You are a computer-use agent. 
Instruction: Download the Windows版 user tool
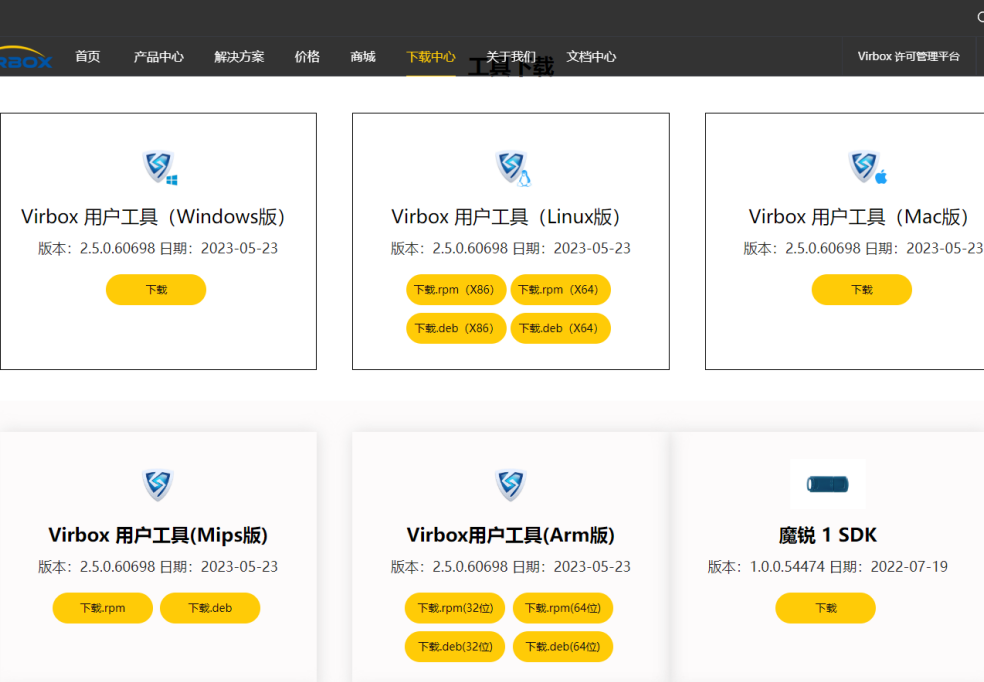tap(156, 290)
